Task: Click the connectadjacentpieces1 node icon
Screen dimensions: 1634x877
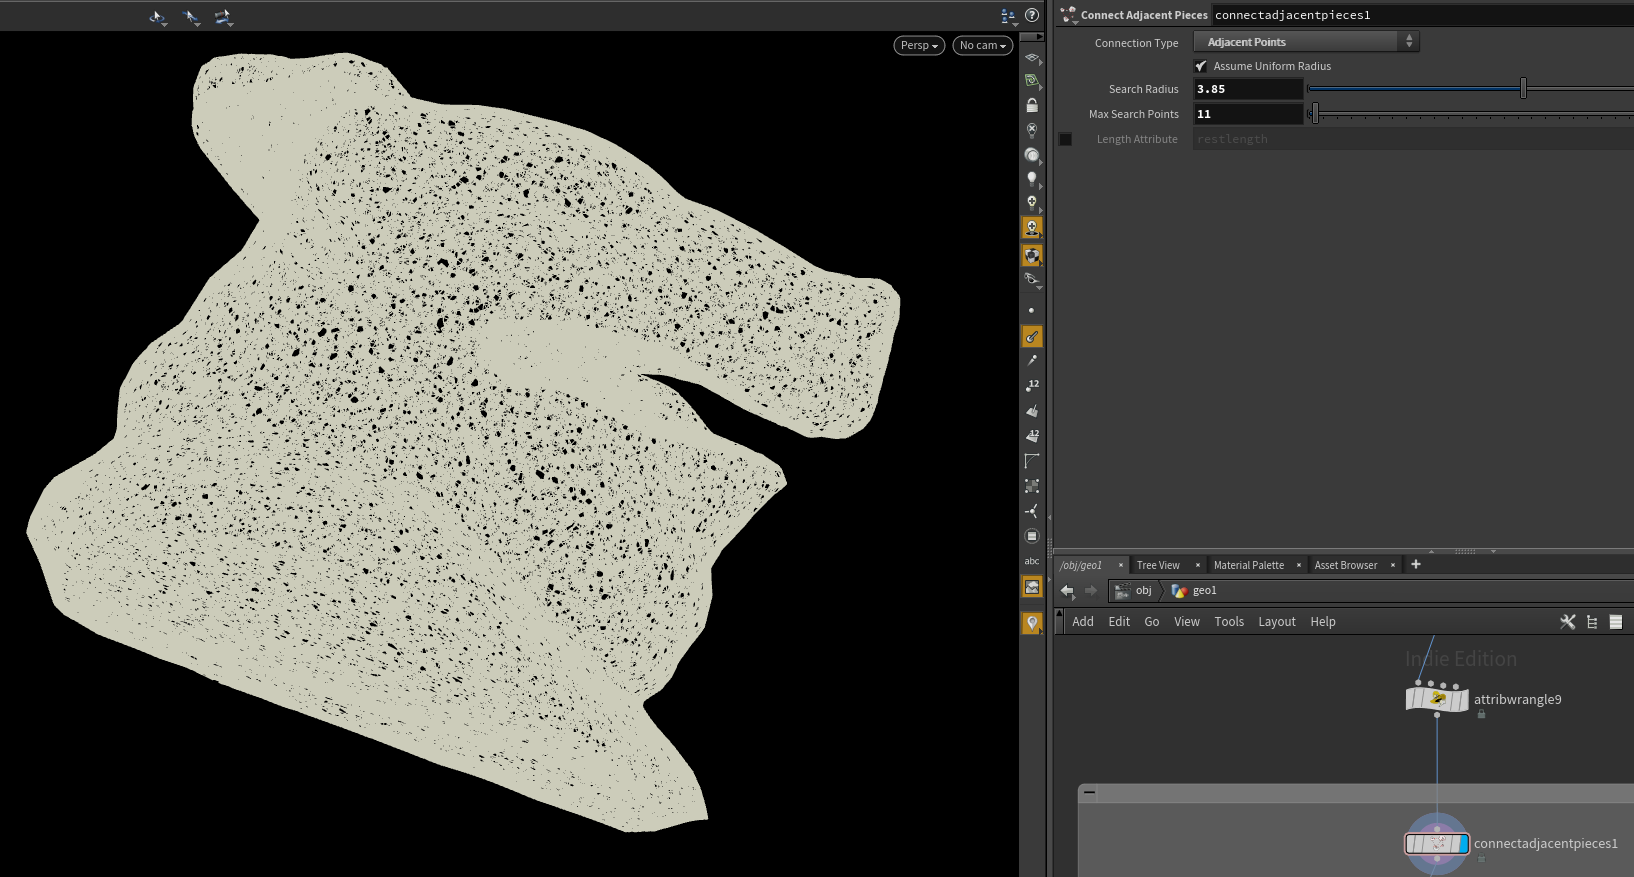Action: [x=1436, y=844]
